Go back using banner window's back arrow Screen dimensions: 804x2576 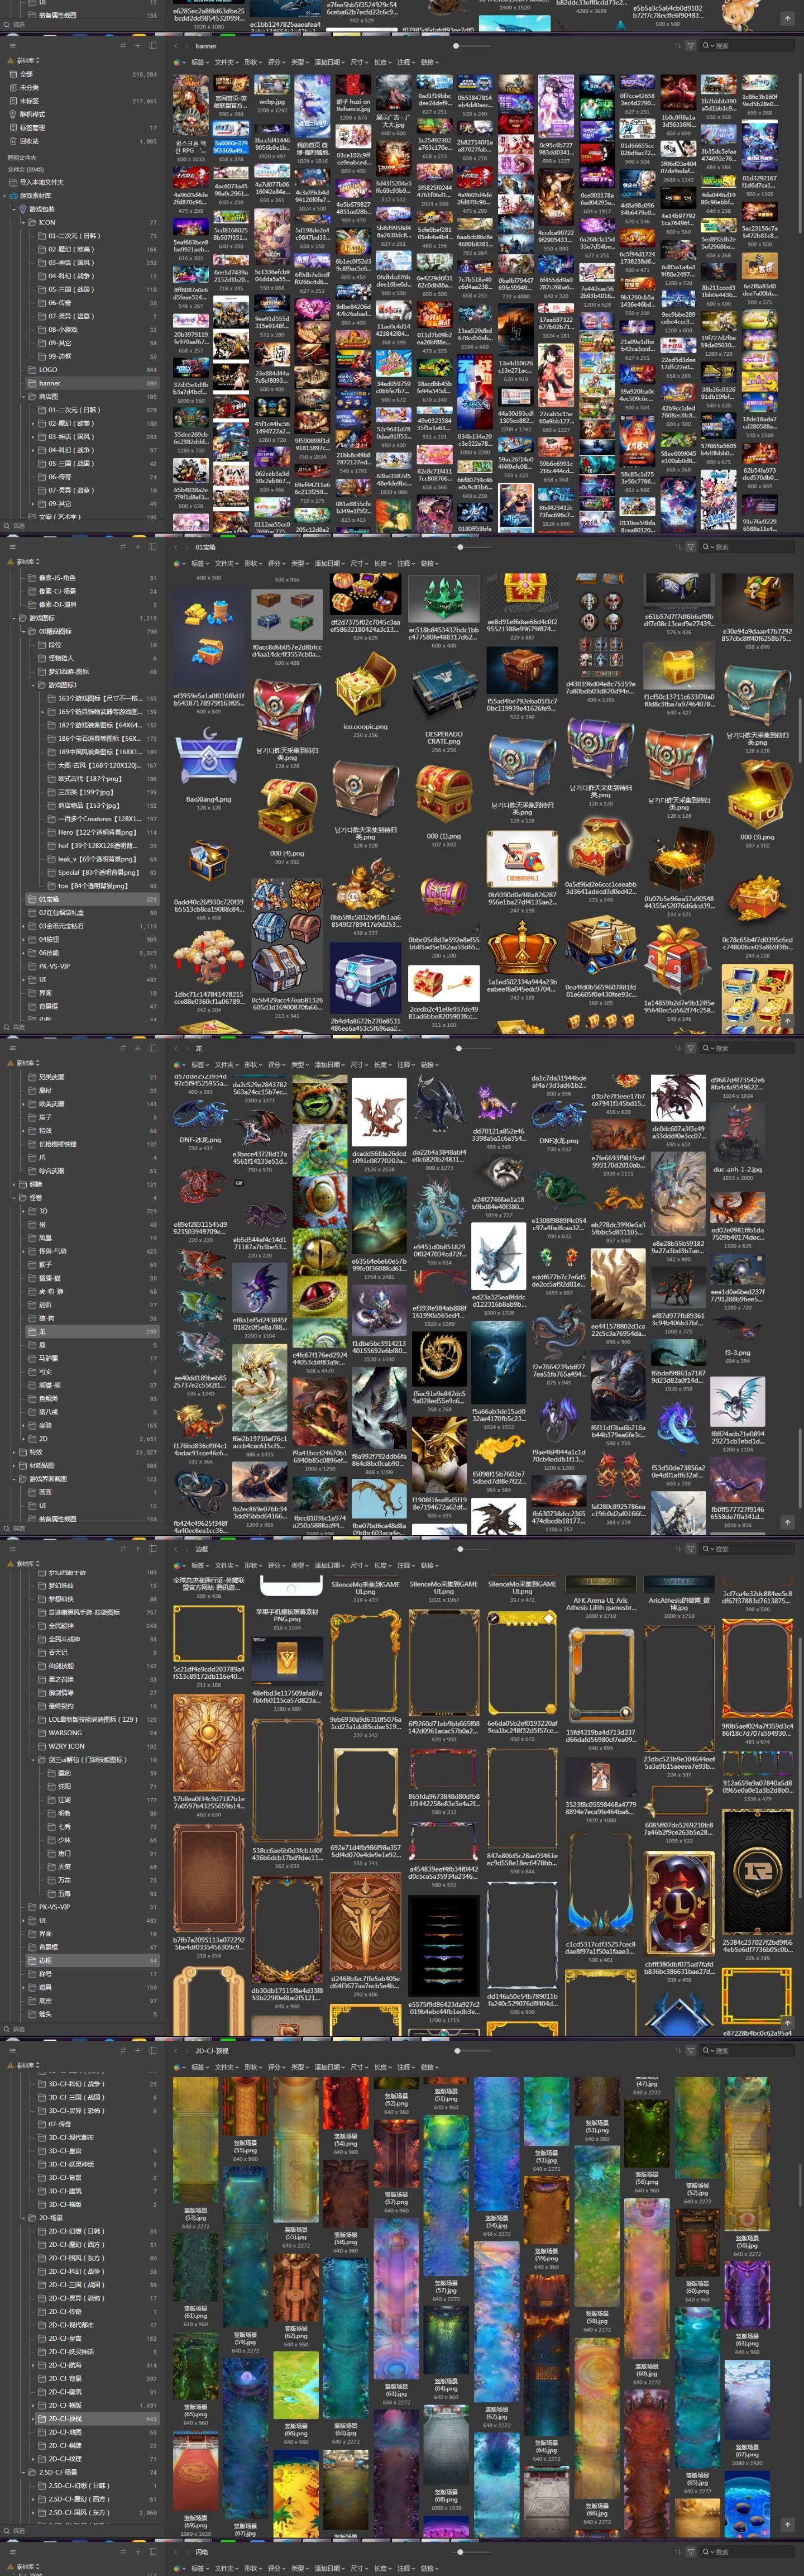click(x=176, y=46)
